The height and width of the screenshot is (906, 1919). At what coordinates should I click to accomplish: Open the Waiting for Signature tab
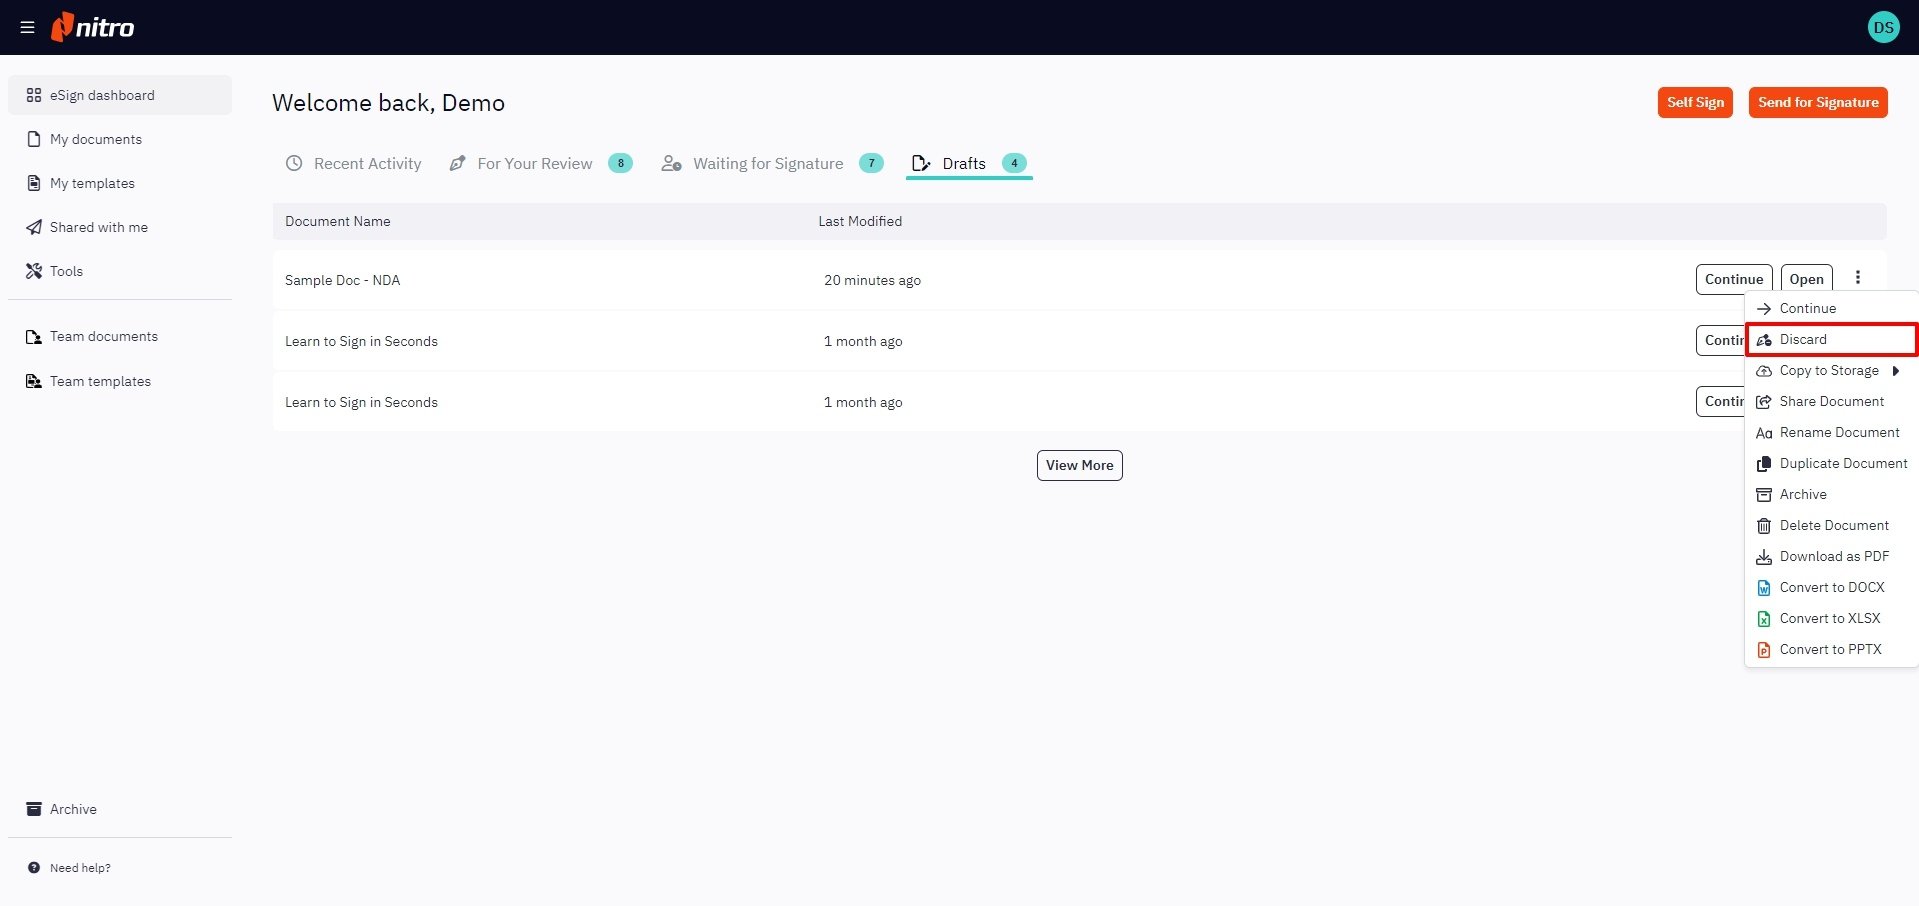click(767, 164)
